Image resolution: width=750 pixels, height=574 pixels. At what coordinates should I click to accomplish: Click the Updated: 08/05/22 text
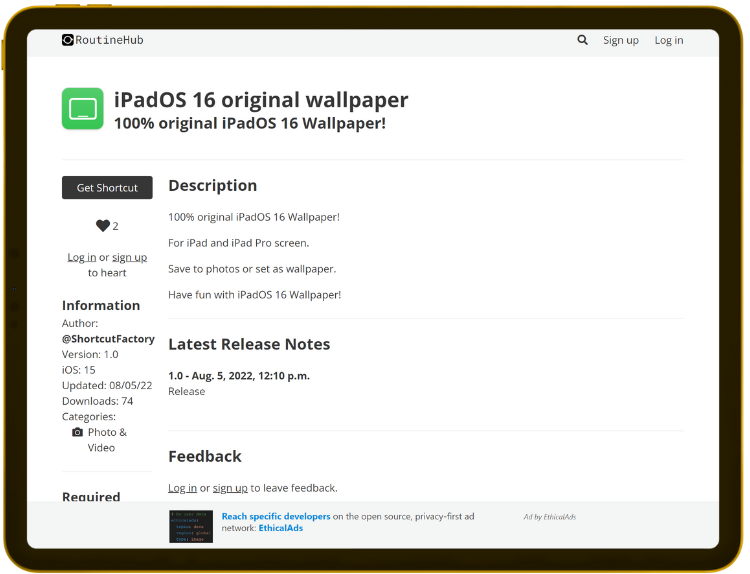[x=107, y=386]
